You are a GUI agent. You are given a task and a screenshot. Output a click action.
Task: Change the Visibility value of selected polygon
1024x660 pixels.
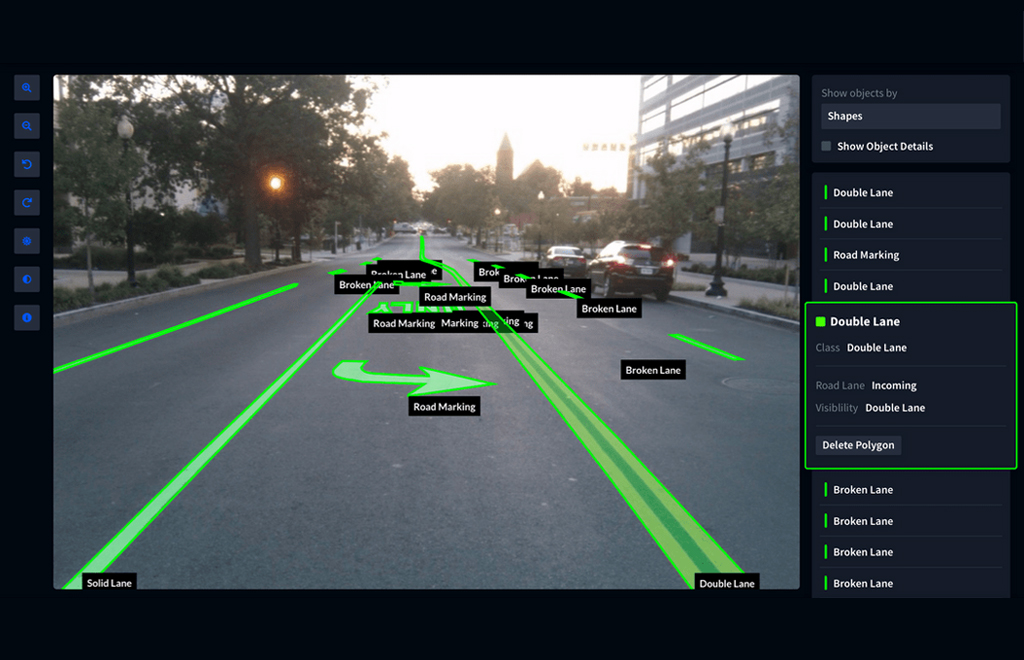tap(895, 408)
